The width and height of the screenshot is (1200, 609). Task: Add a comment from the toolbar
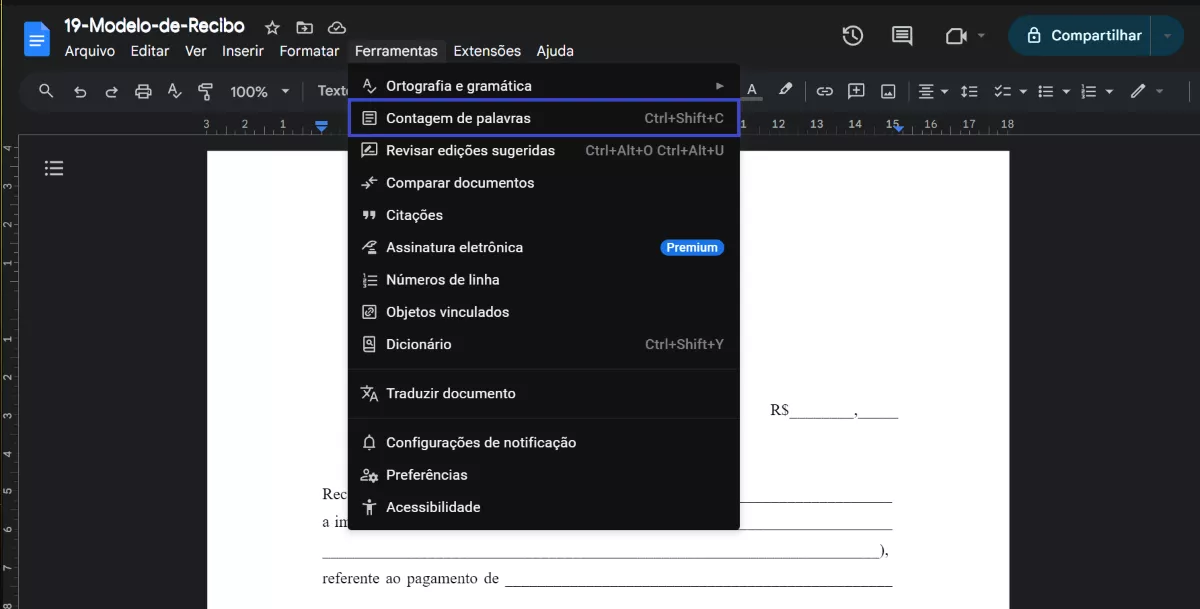(856, 91)
